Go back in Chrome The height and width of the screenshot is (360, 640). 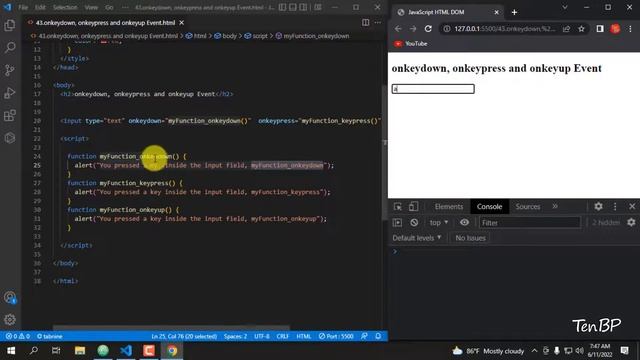tap(398, 29)
